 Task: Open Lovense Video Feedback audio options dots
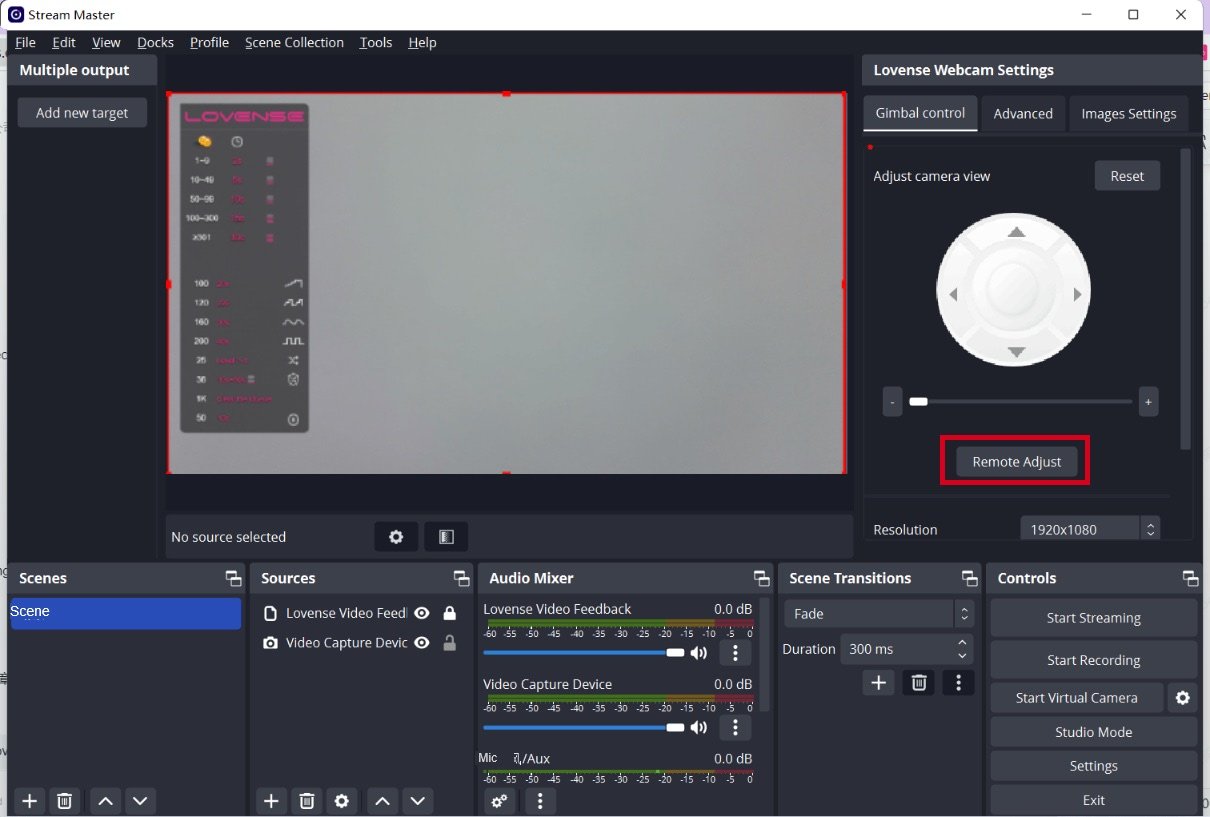coord(735,653)
